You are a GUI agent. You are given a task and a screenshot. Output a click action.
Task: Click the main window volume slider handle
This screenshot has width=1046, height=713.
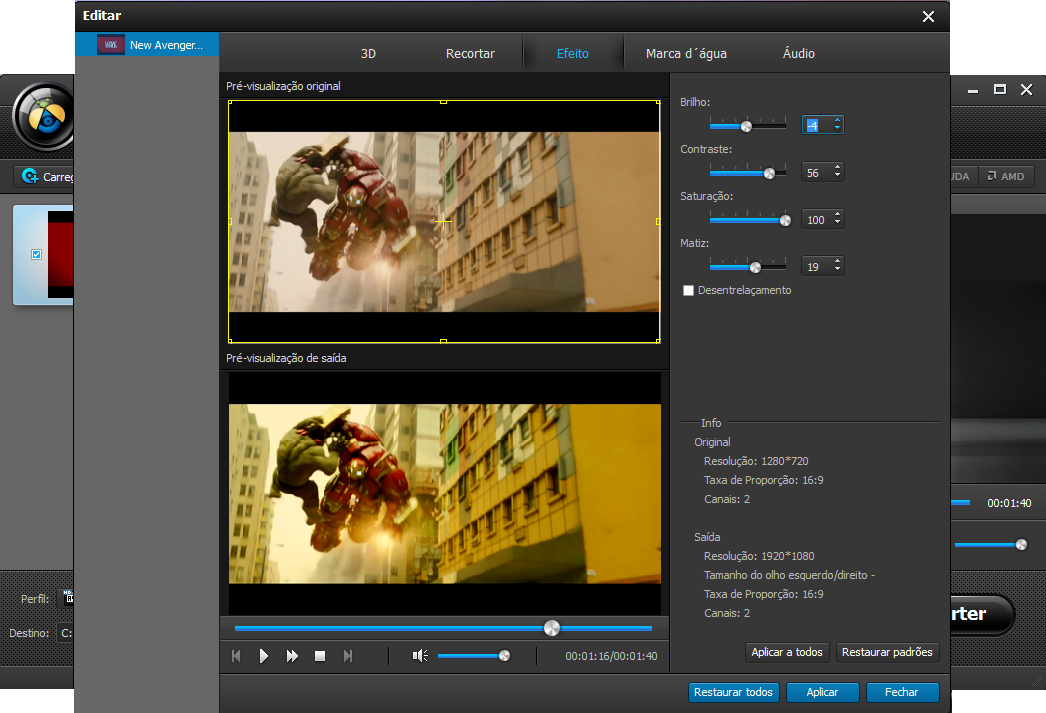click(x=1021, y=545)
